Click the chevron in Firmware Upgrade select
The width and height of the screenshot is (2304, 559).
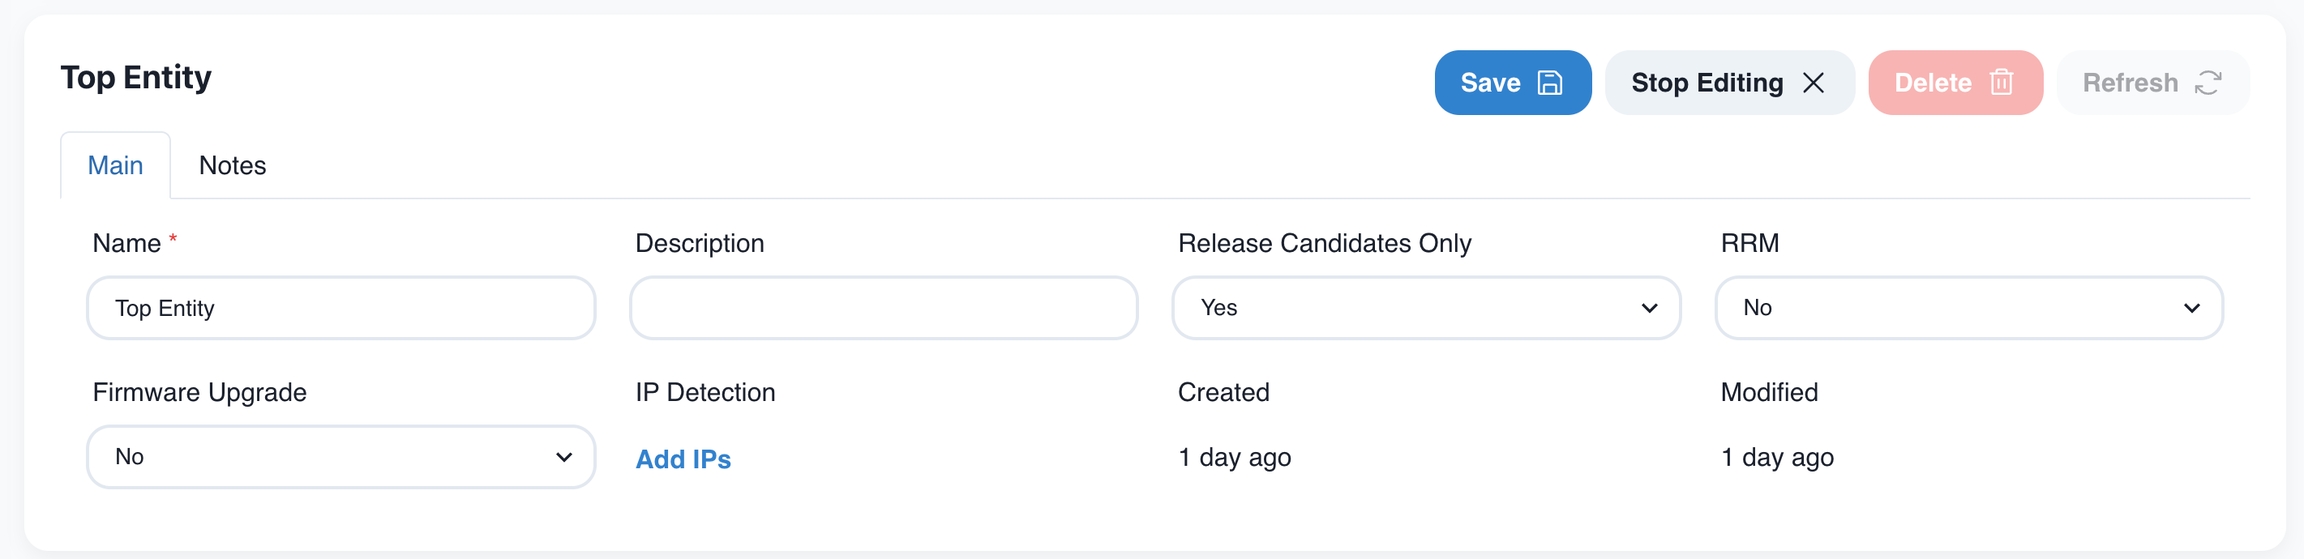click(x=564, y=457)
